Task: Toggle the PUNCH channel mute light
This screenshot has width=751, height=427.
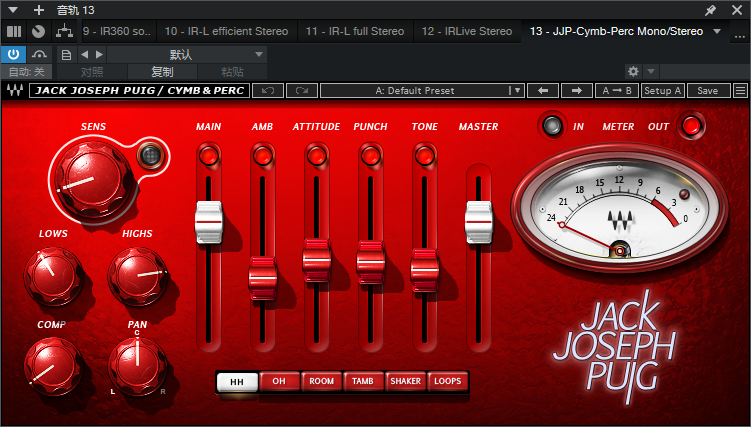Action: click(371, 156)
